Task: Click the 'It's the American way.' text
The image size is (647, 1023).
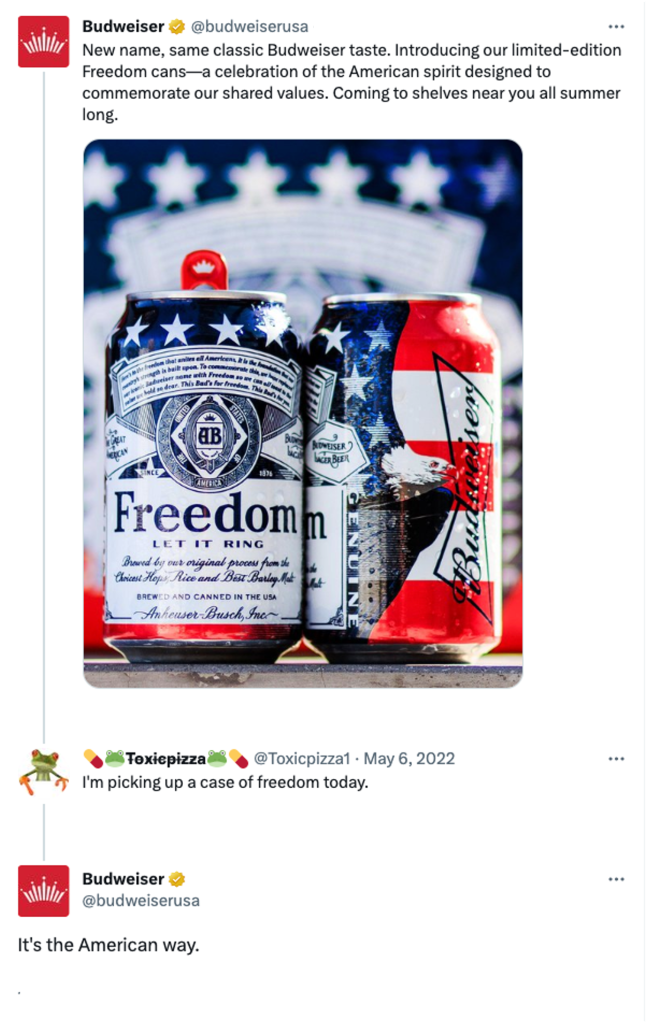Action: [108, 945]
